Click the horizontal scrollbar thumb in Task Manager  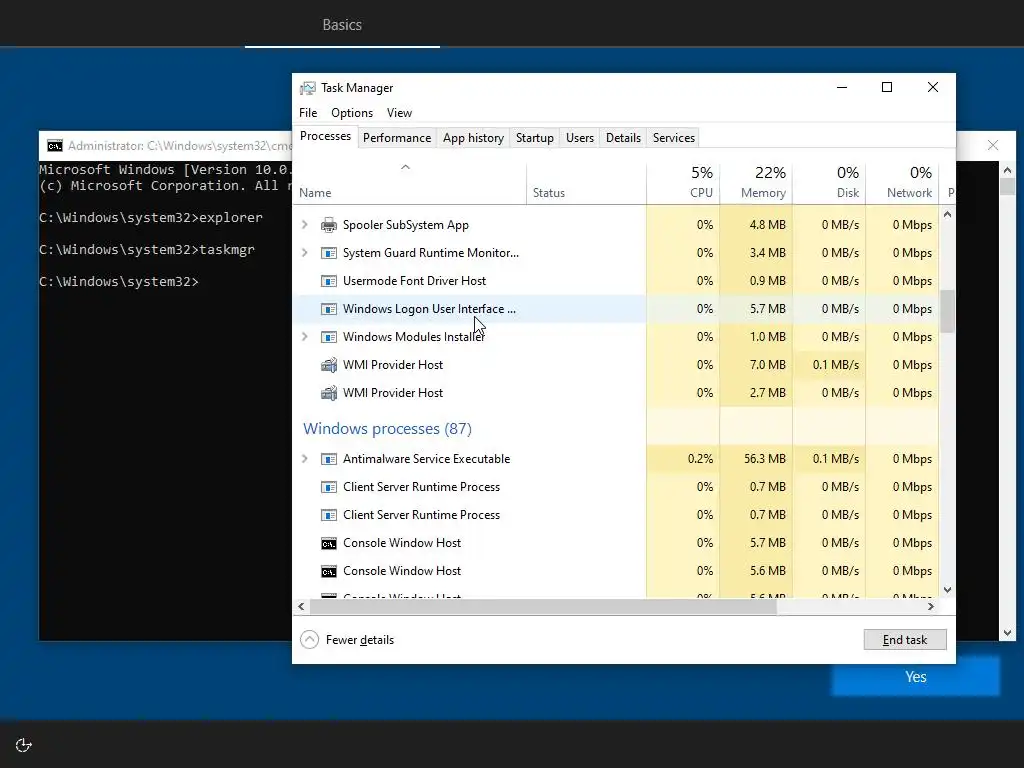pyautogui.click(x=543, y=607)
